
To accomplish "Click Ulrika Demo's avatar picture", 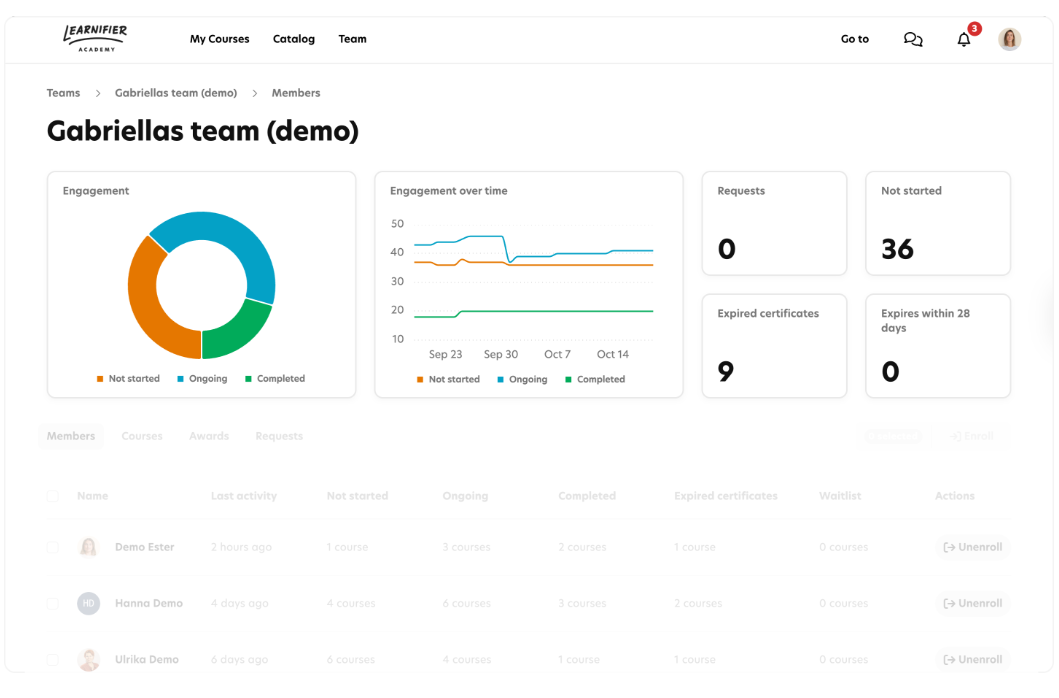I will 89,660.
